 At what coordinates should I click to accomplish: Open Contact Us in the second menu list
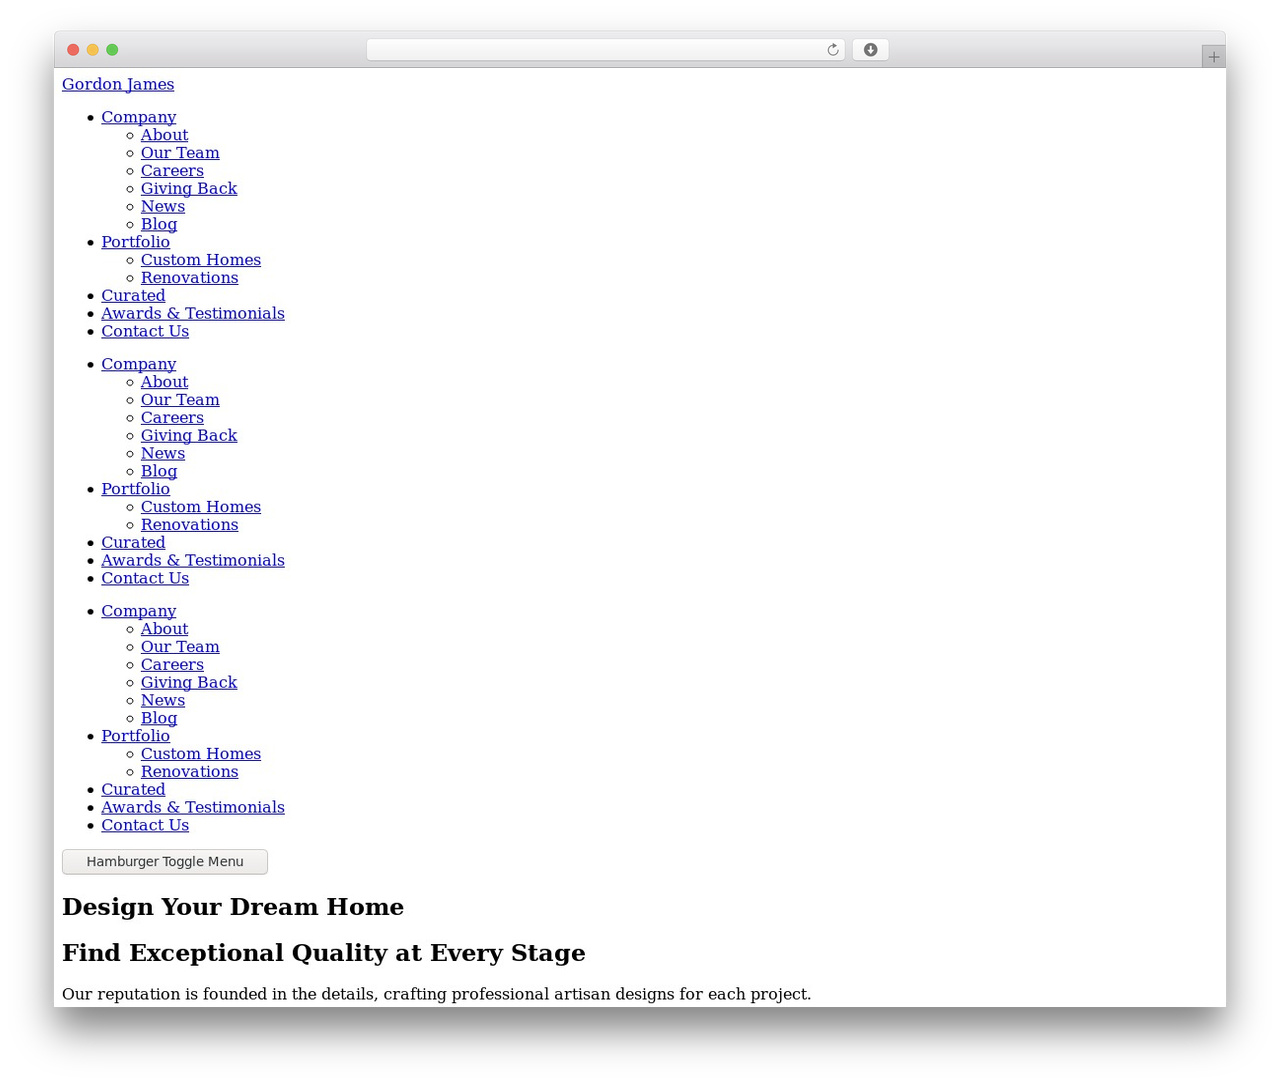click(x=145, y=579)
